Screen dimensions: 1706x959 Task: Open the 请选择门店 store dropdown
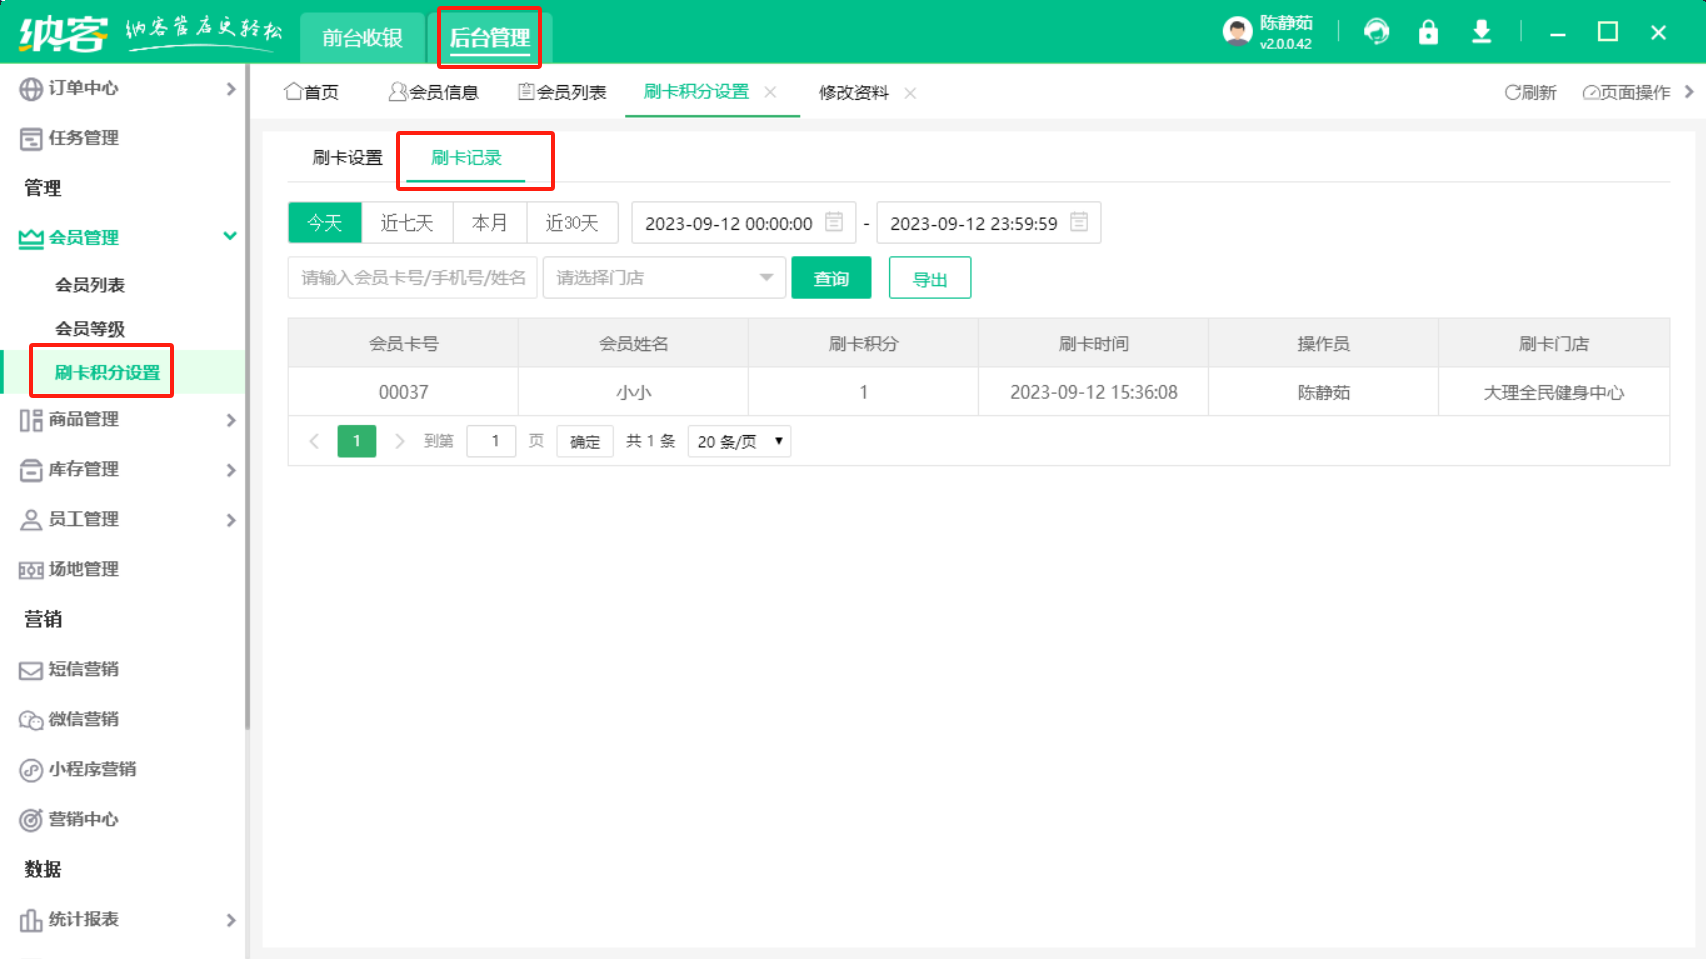(x=664, y=278)
